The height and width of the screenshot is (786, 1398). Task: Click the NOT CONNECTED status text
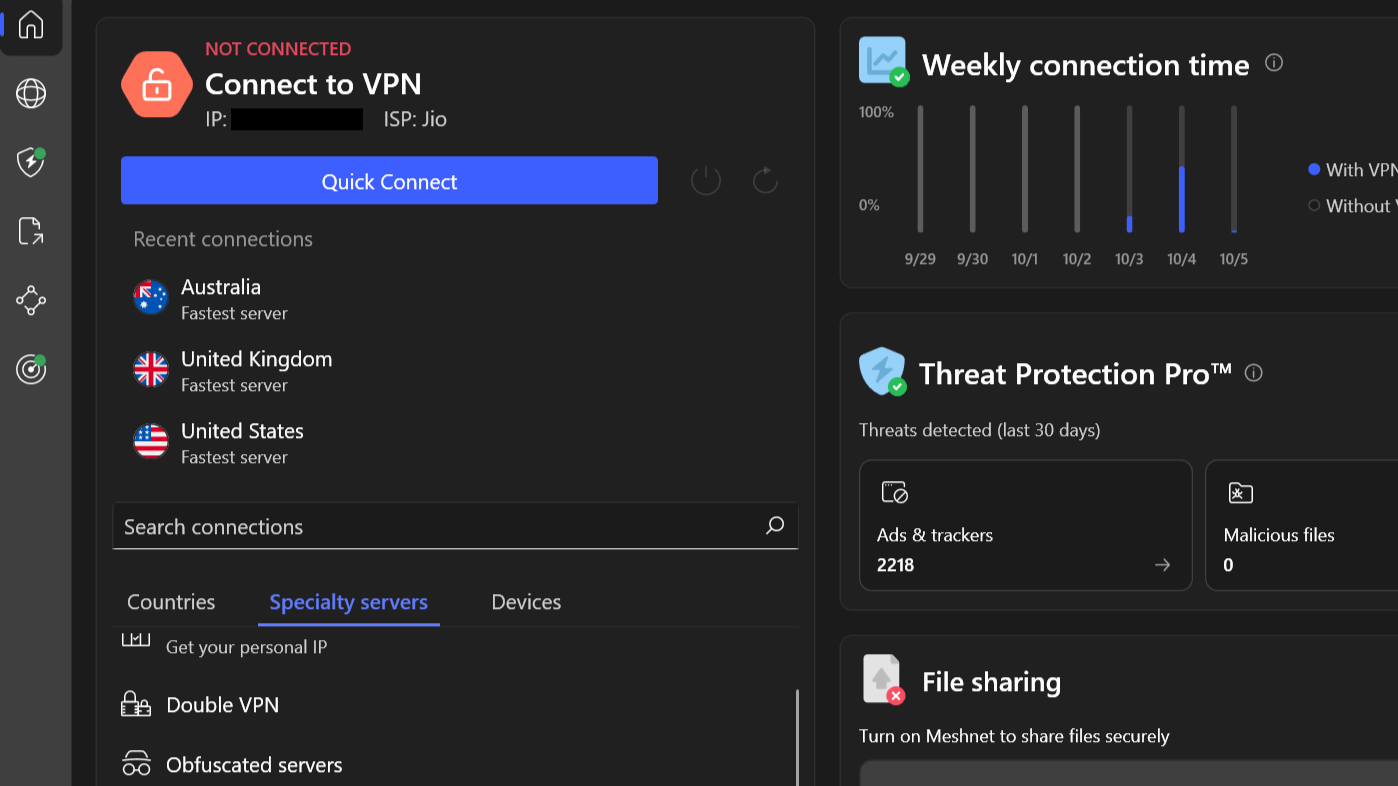pyautogui.click(x=278, y=48)
